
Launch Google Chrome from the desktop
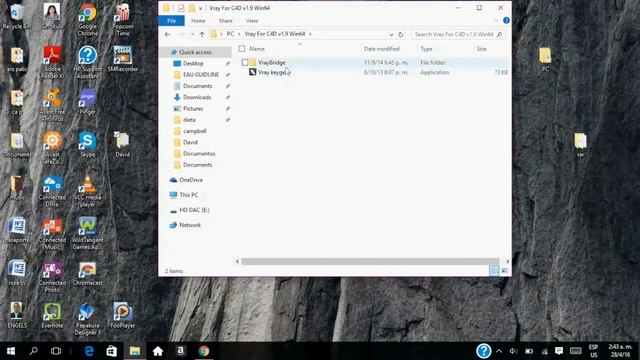click(87, 20)
